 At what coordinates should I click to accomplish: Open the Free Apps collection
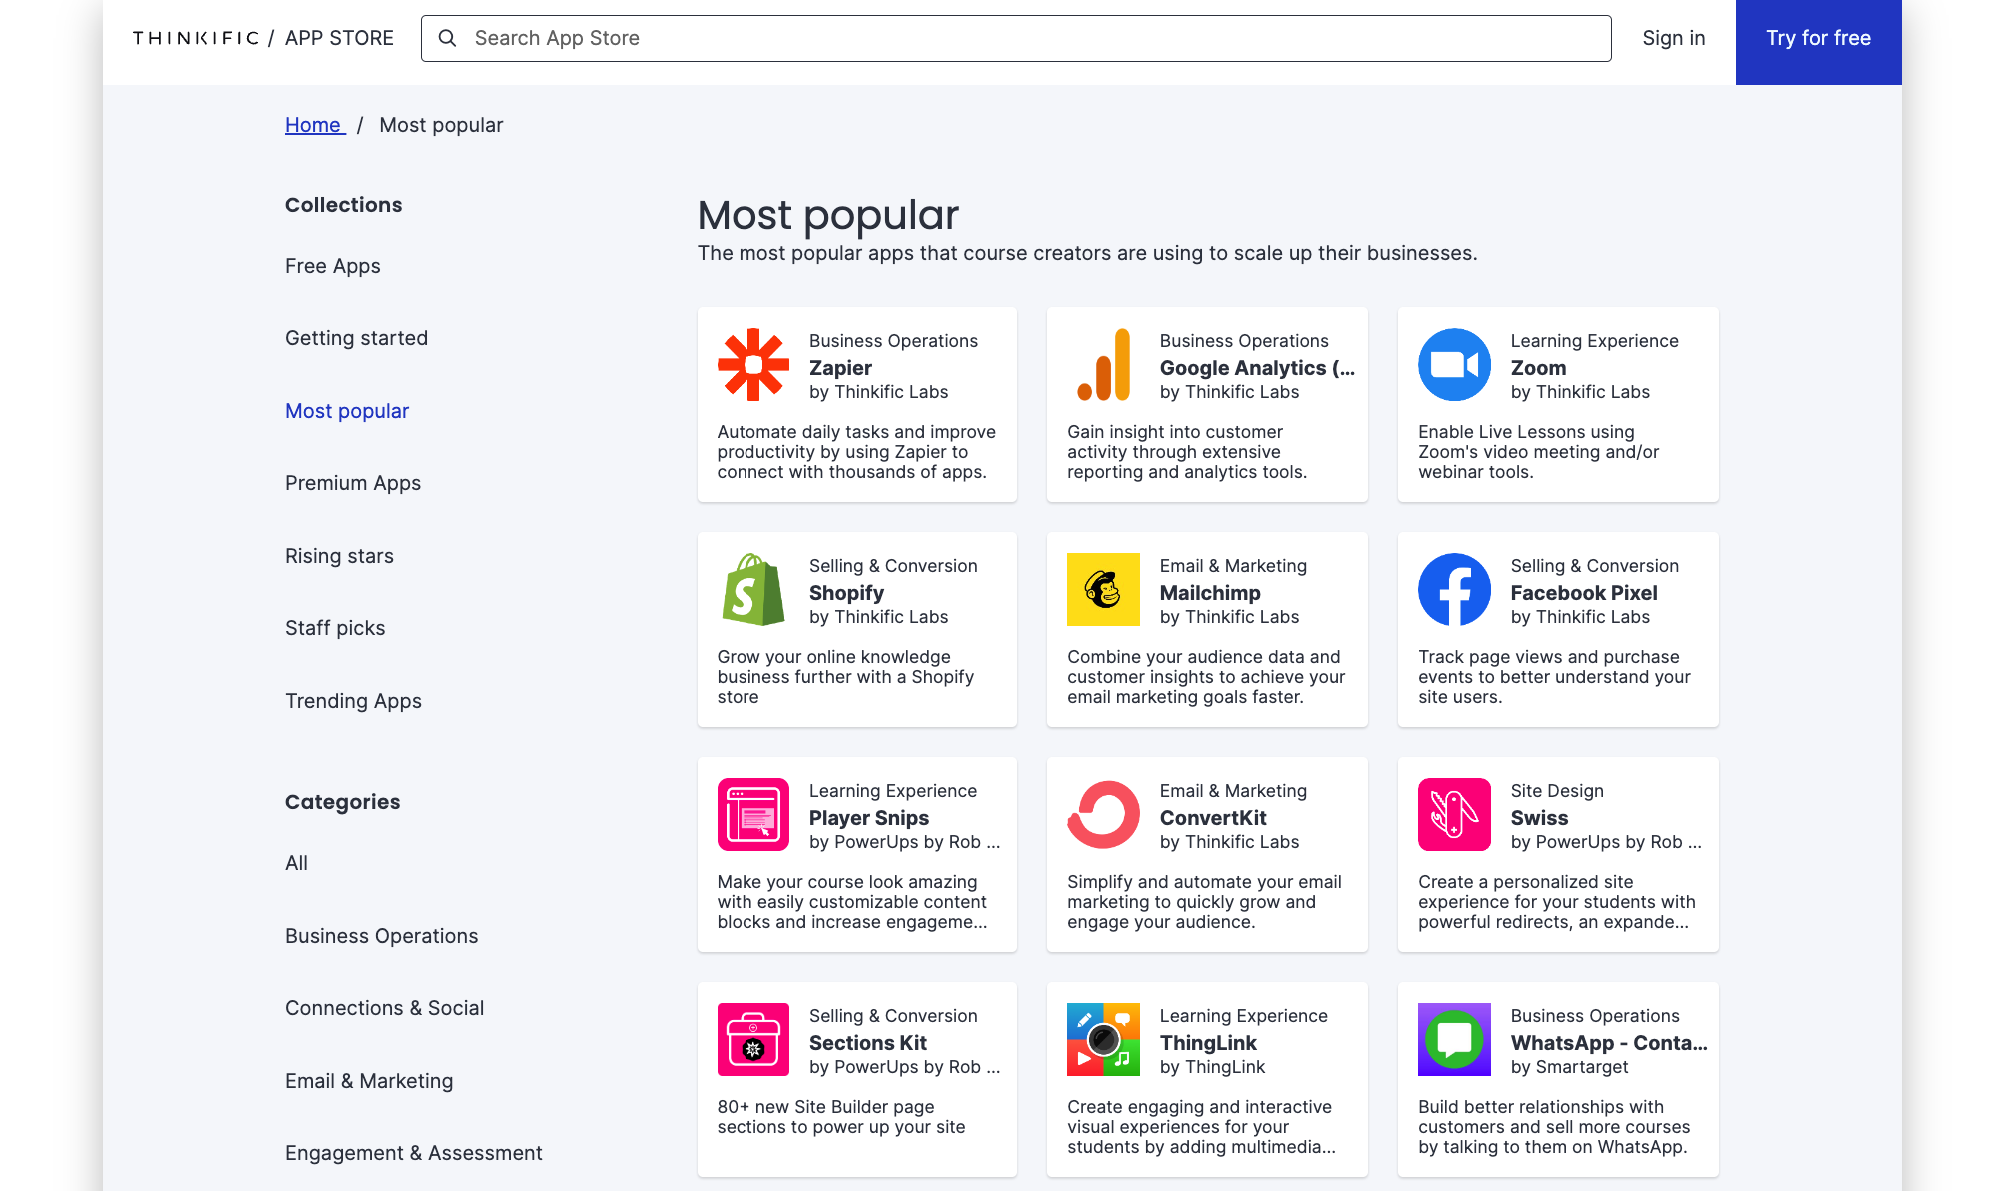[333, 266]
